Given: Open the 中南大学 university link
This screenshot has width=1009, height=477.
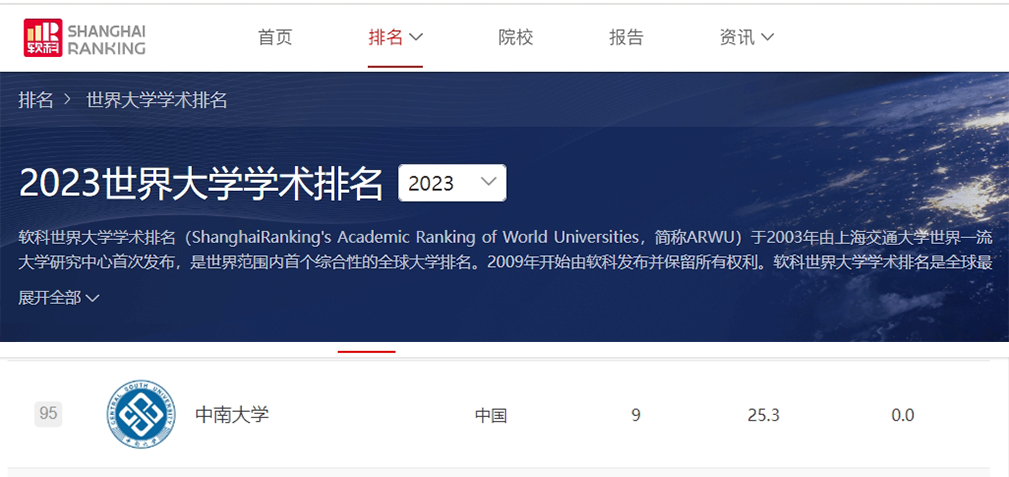Looking at the screenshot, I should coord(232,415).
